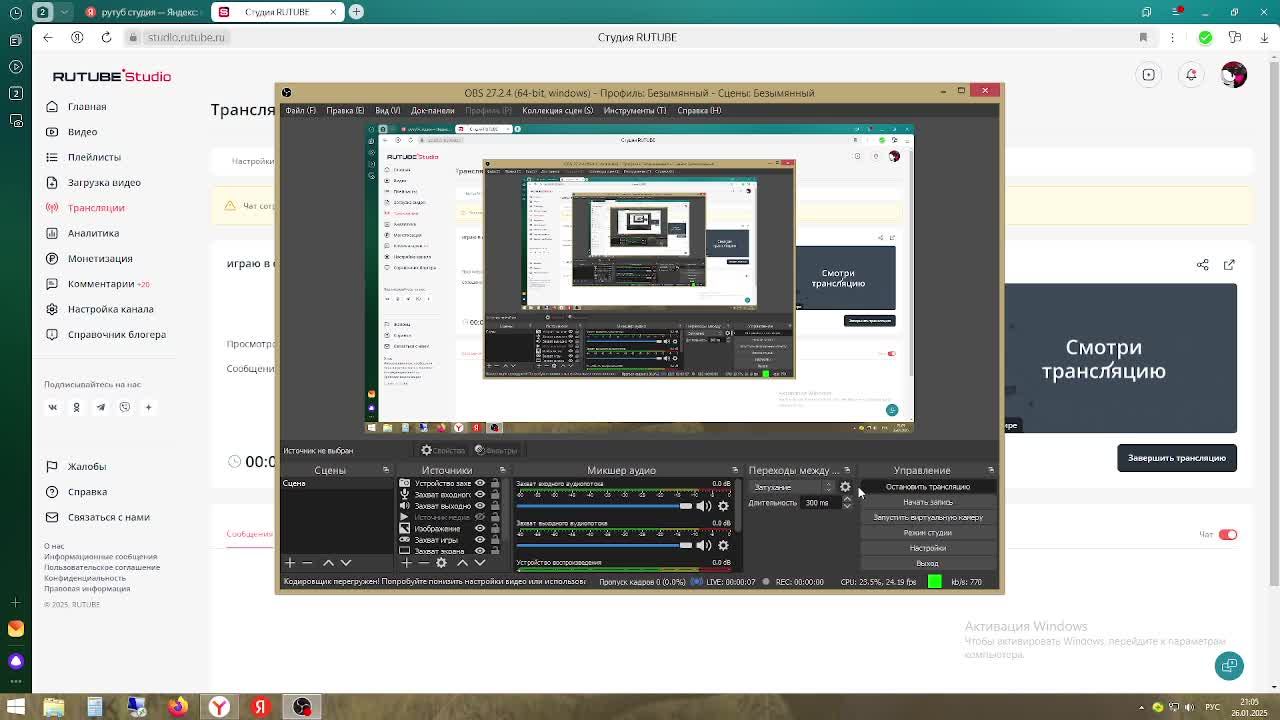The image size is (1280, 720).
Task: Toggle visibility of Захват выходного source
Action: click(479, 506)
